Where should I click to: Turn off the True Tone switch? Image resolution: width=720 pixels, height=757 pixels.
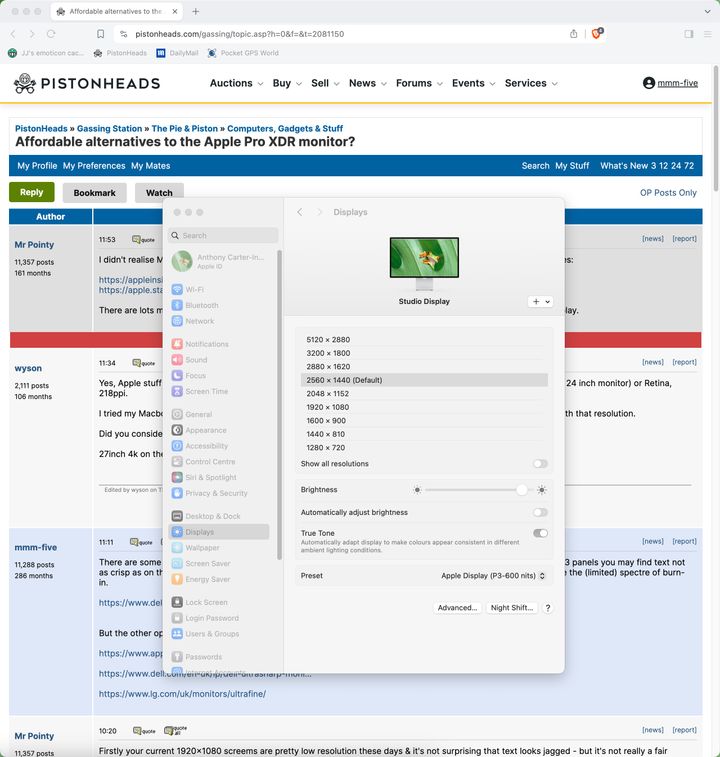click(540, 534)
